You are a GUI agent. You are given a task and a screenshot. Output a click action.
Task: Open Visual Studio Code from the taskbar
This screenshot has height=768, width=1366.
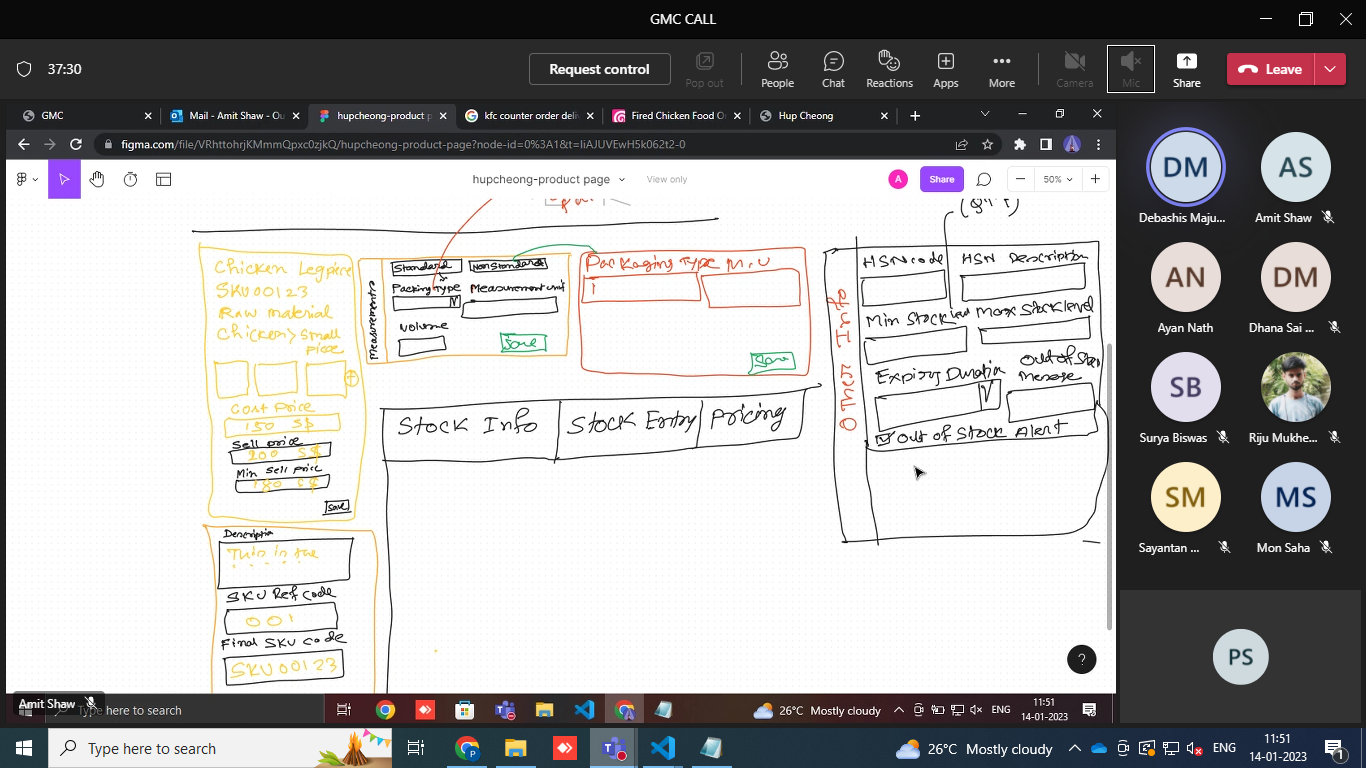pyautogui.click(x=662, y=748)
